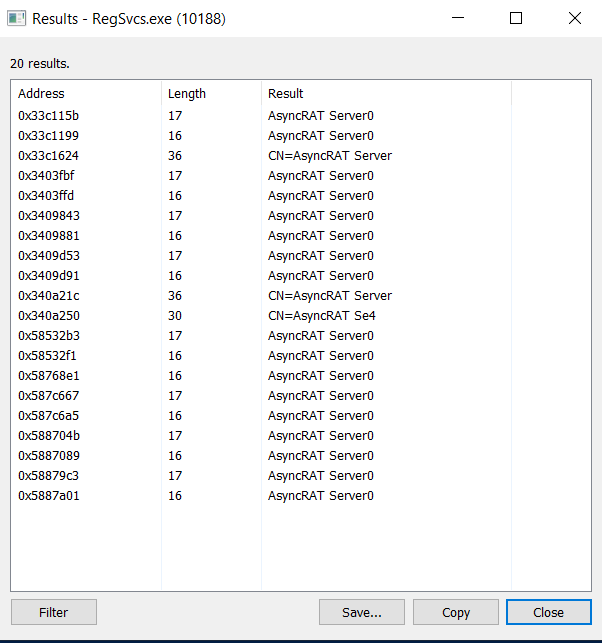Click the X to close window

tap(574, 18)
